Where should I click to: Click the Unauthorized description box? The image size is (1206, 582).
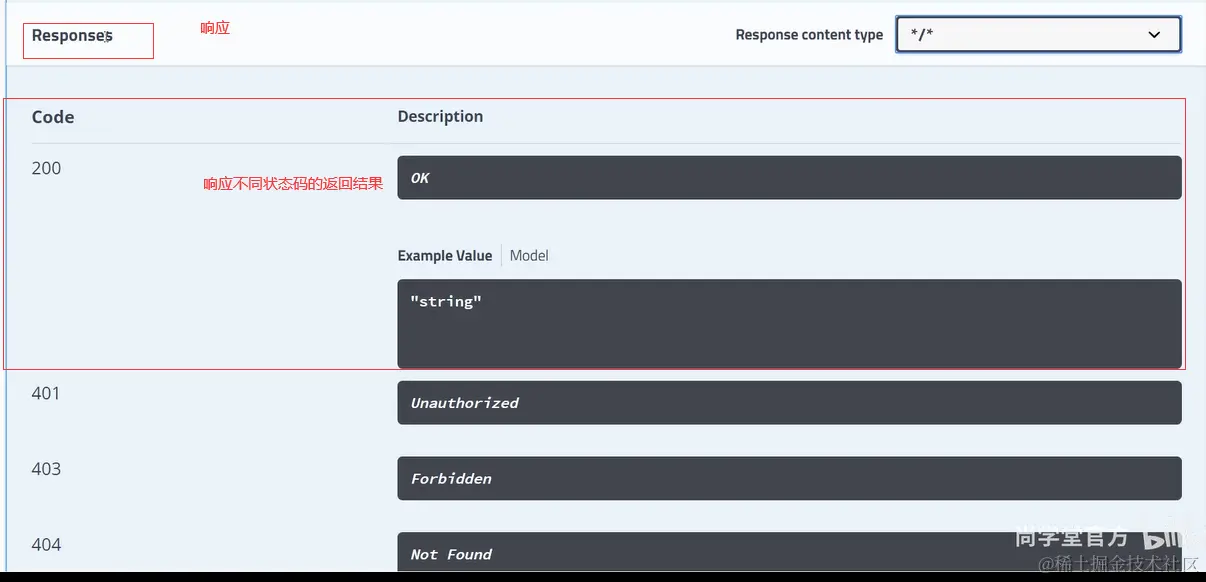789,402
